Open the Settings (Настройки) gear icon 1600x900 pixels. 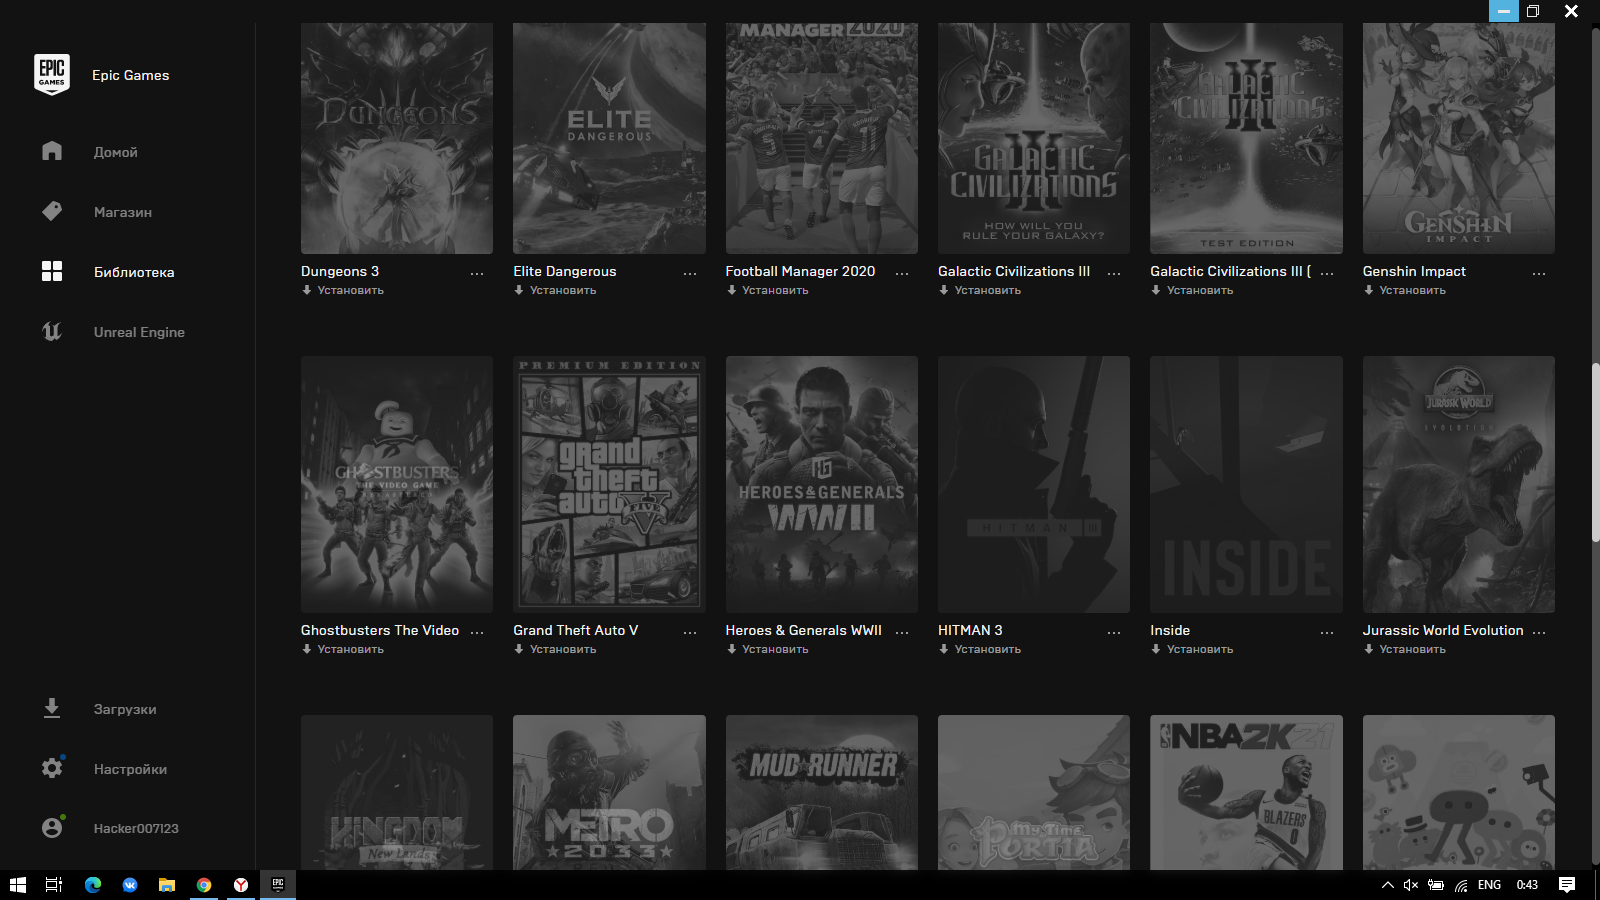click(52, 768)
